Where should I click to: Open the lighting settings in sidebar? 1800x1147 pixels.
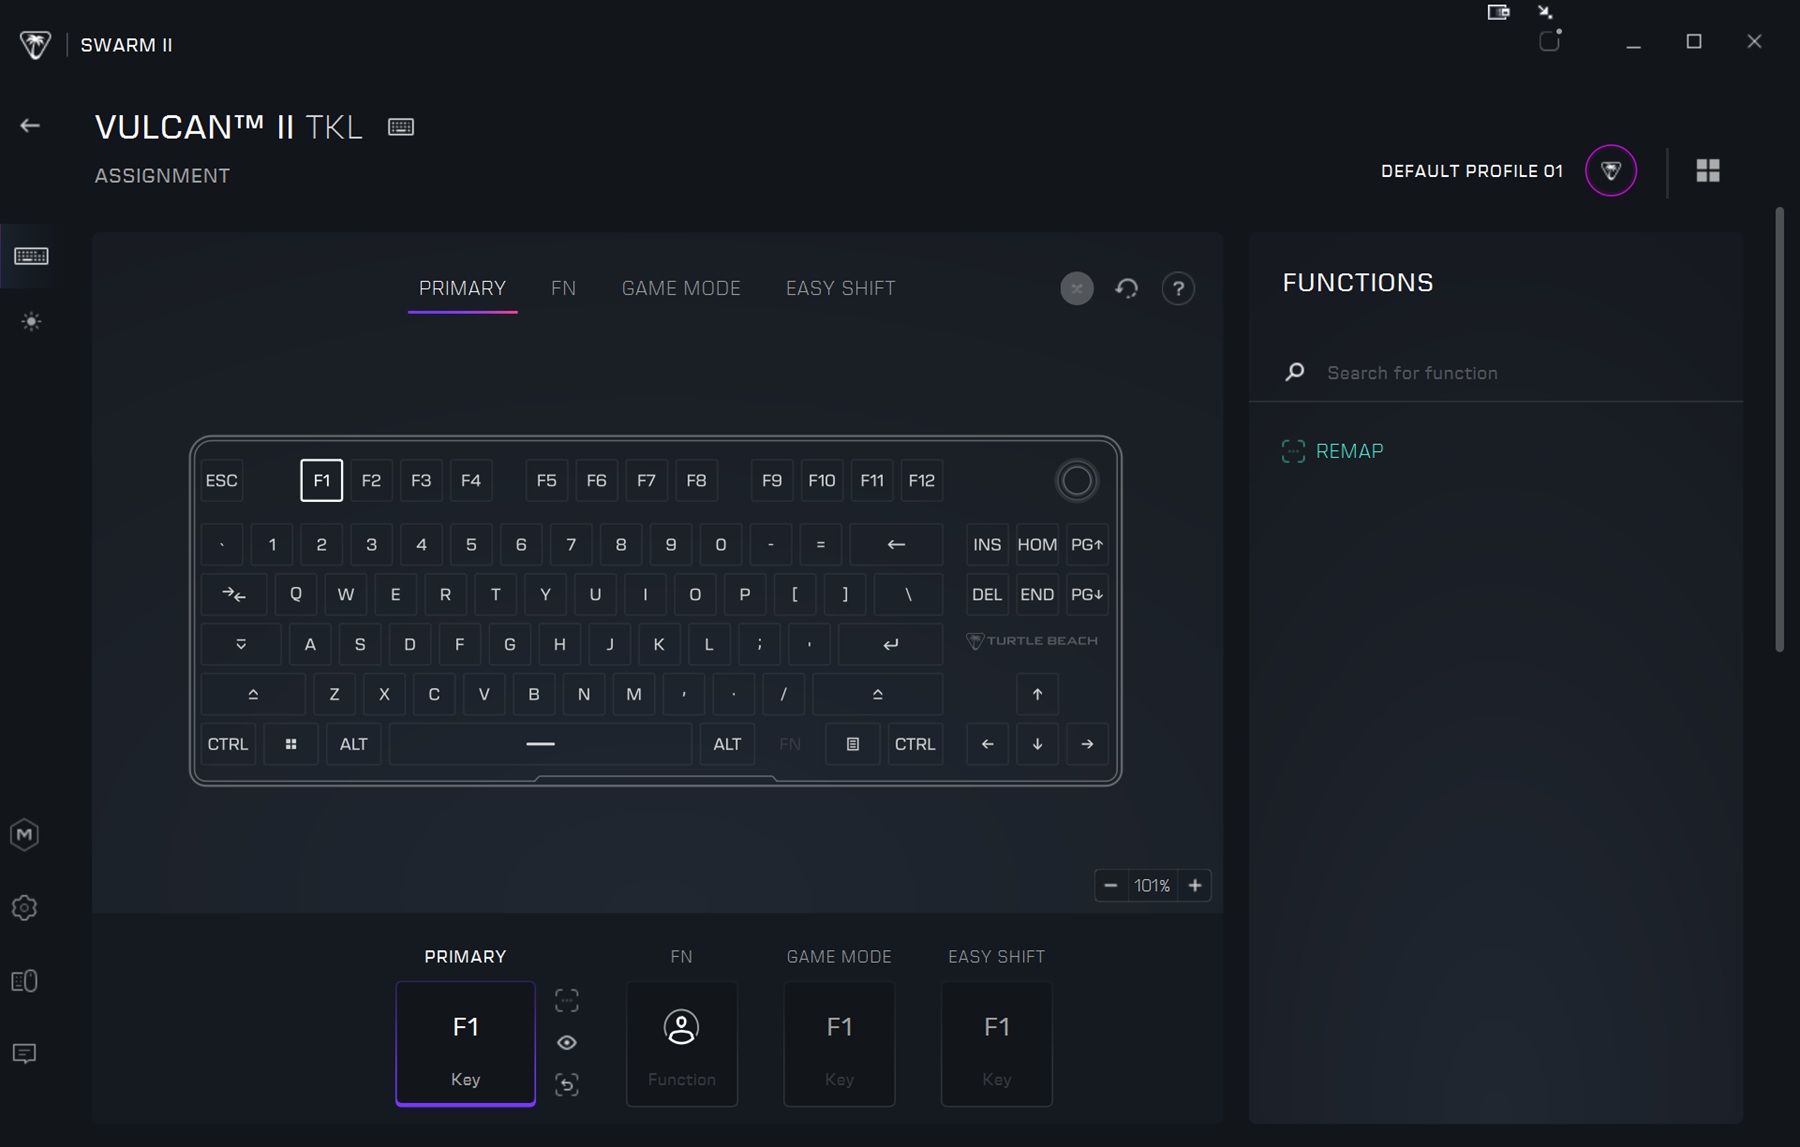tap(31, 322)
